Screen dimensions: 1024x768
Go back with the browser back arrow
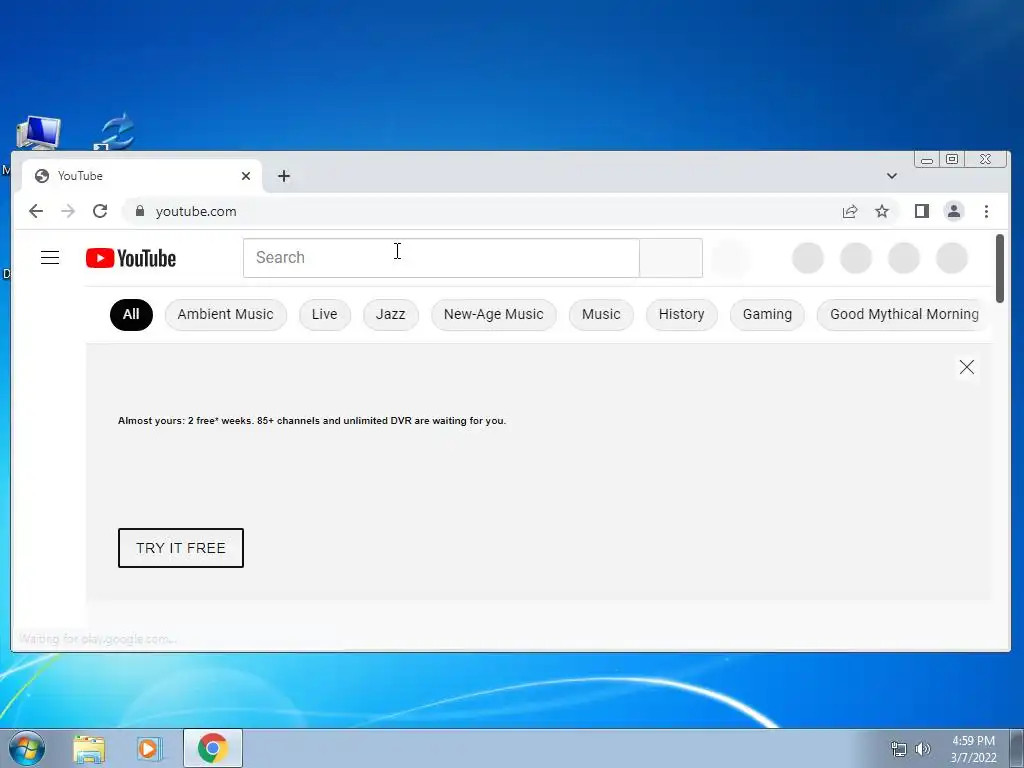tap(36, 211)
